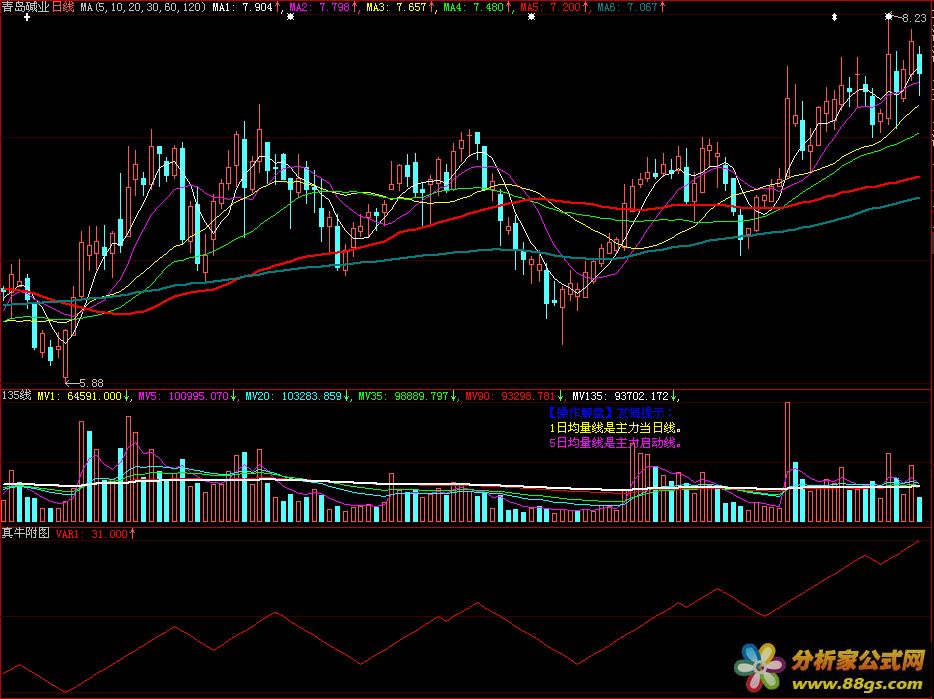The width and height of the screenshot is (934, 699).
Task: Select the 真牛附图 indicator panel title
Action: 25,534
